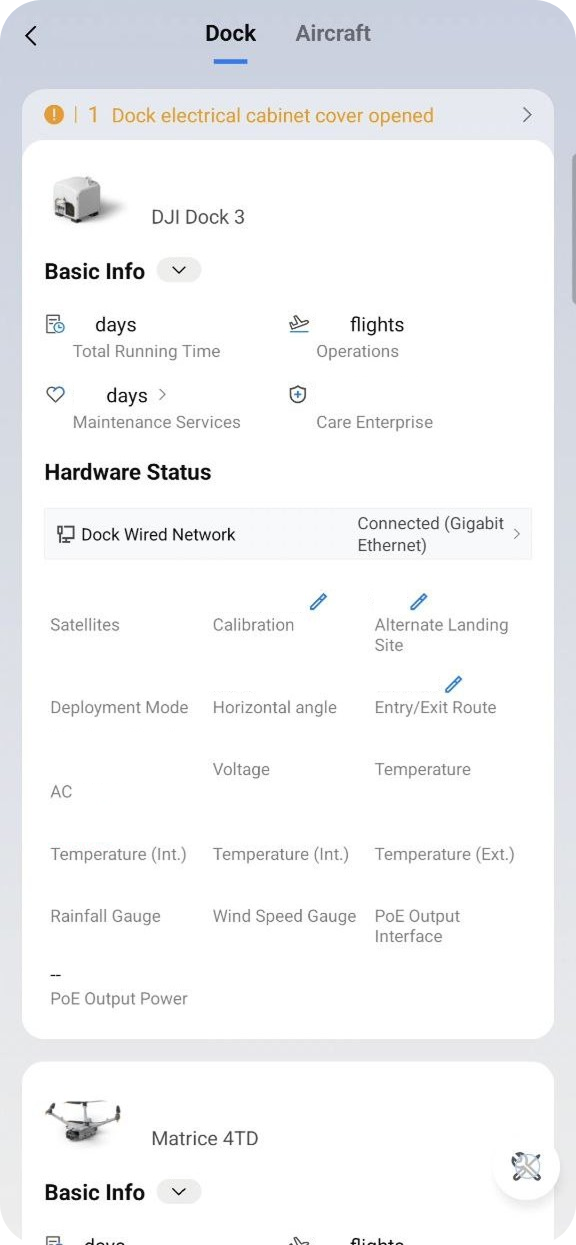Click the orange warning exclamation icon
Viewport: 576px width, 1245px height.
(x=55, y=115)
